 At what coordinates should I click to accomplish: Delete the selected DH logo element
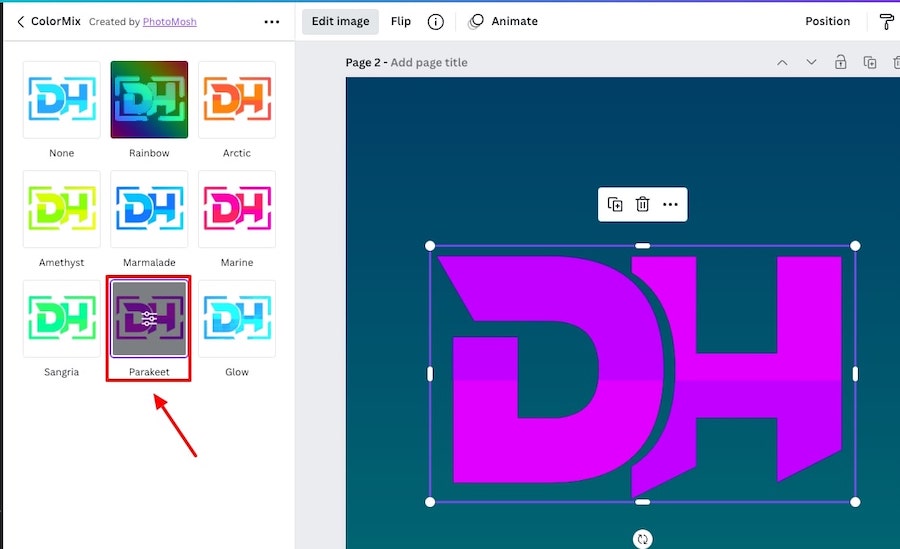coord(643,204)
